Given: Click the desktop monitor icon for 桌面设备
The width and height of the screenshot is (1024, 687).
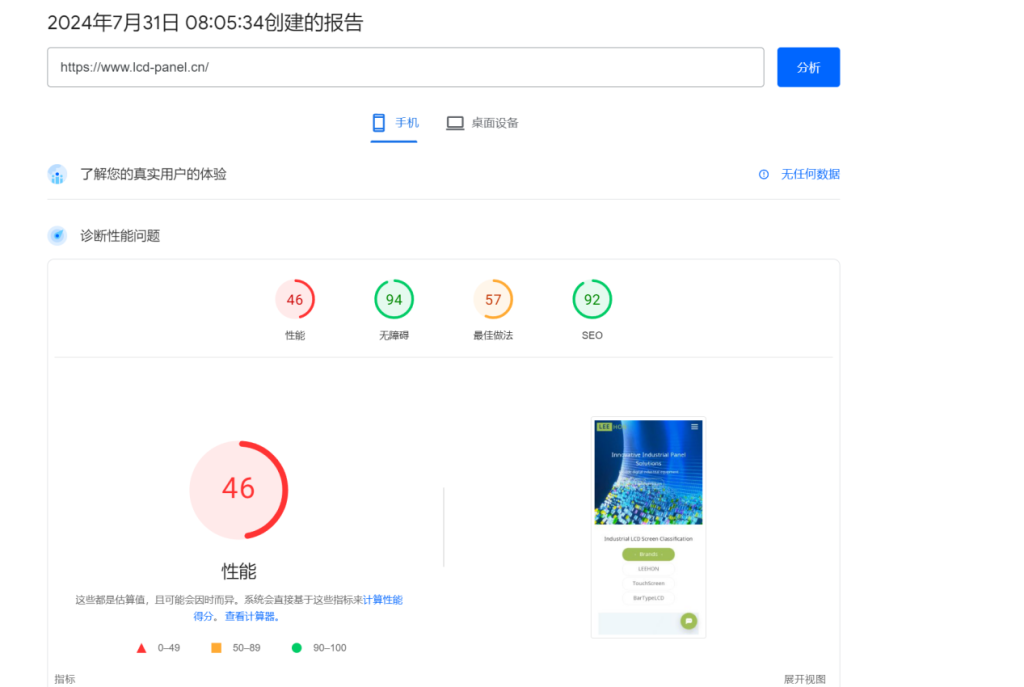Looking at the screenshot, I should click(455, 123).
